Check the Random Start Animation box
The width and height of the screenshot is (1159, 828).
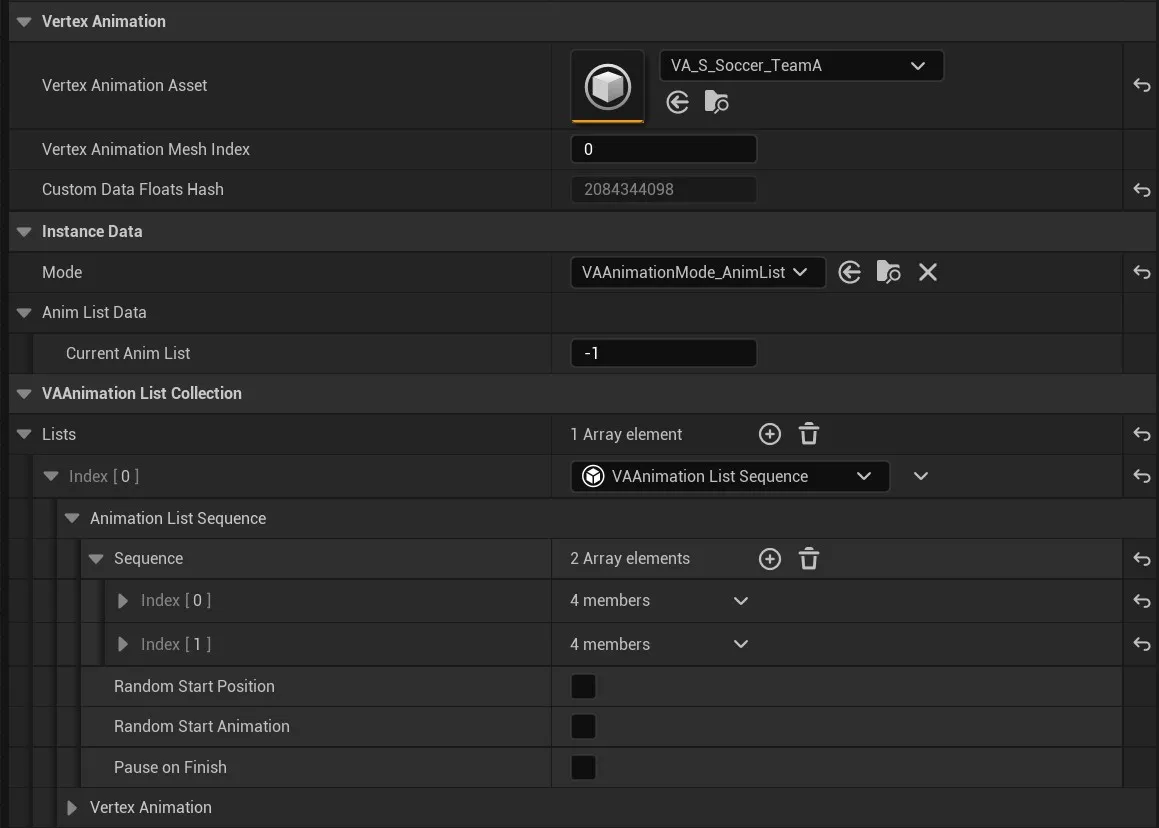pyautogui.click(x=583, y=726)
